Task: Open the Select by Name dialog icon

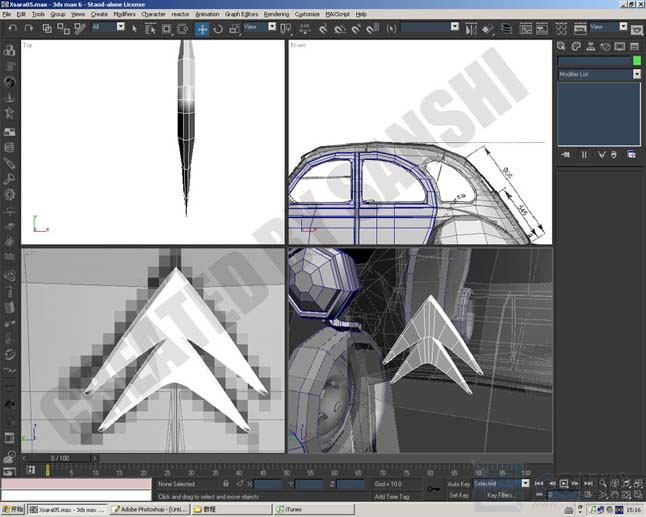Action: coord(150,28)
